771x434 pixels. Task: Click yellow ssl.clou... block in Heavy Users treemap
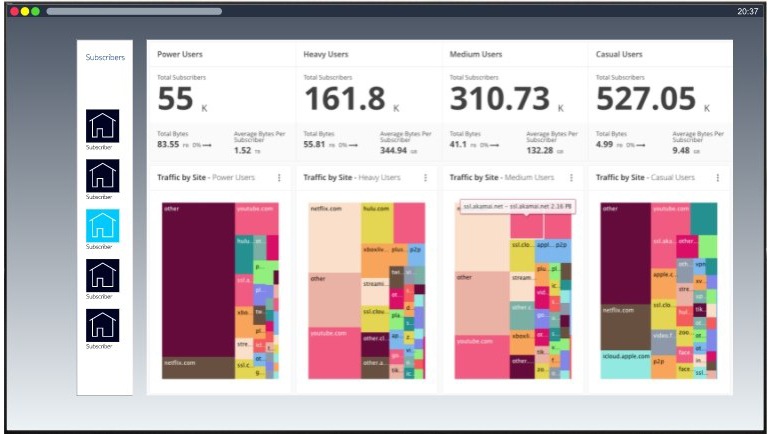tap(375, 319)
